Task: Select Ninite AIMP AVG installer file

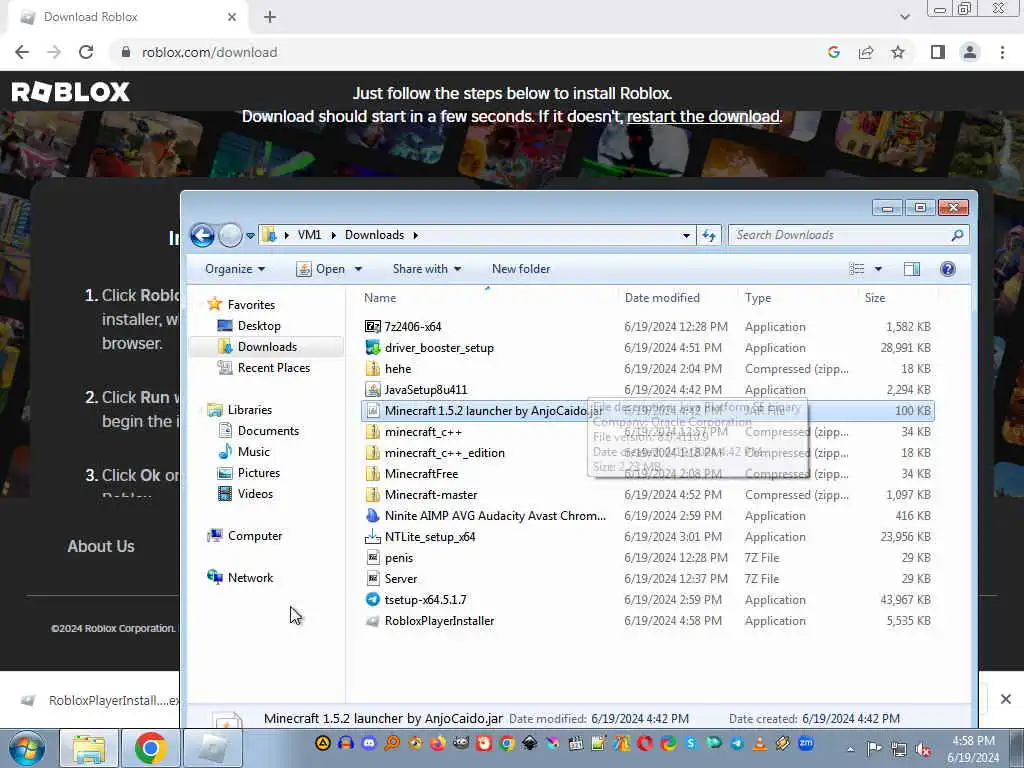Action: 495,516
